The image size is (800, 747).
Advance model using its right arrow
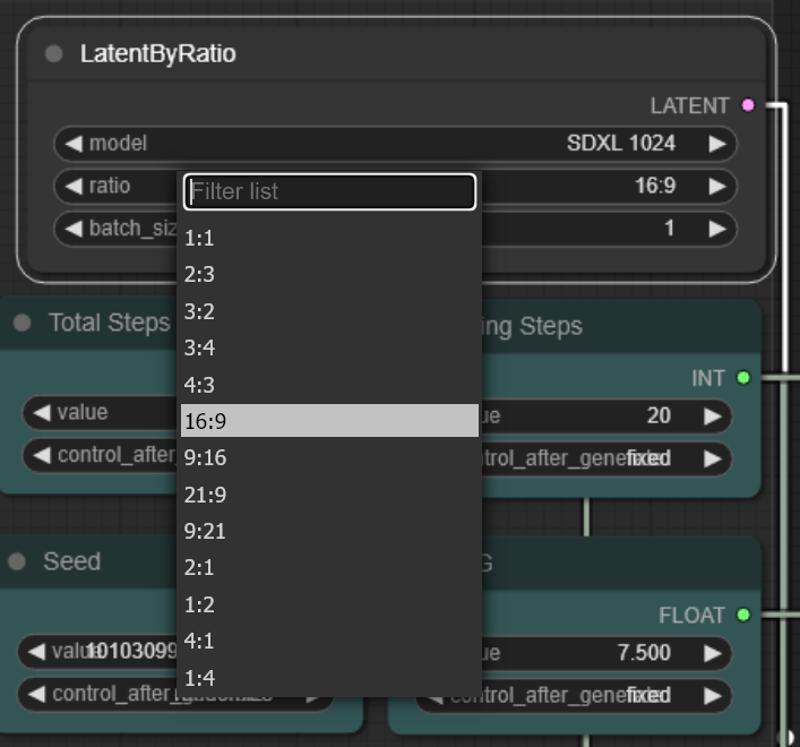point(717,143)
